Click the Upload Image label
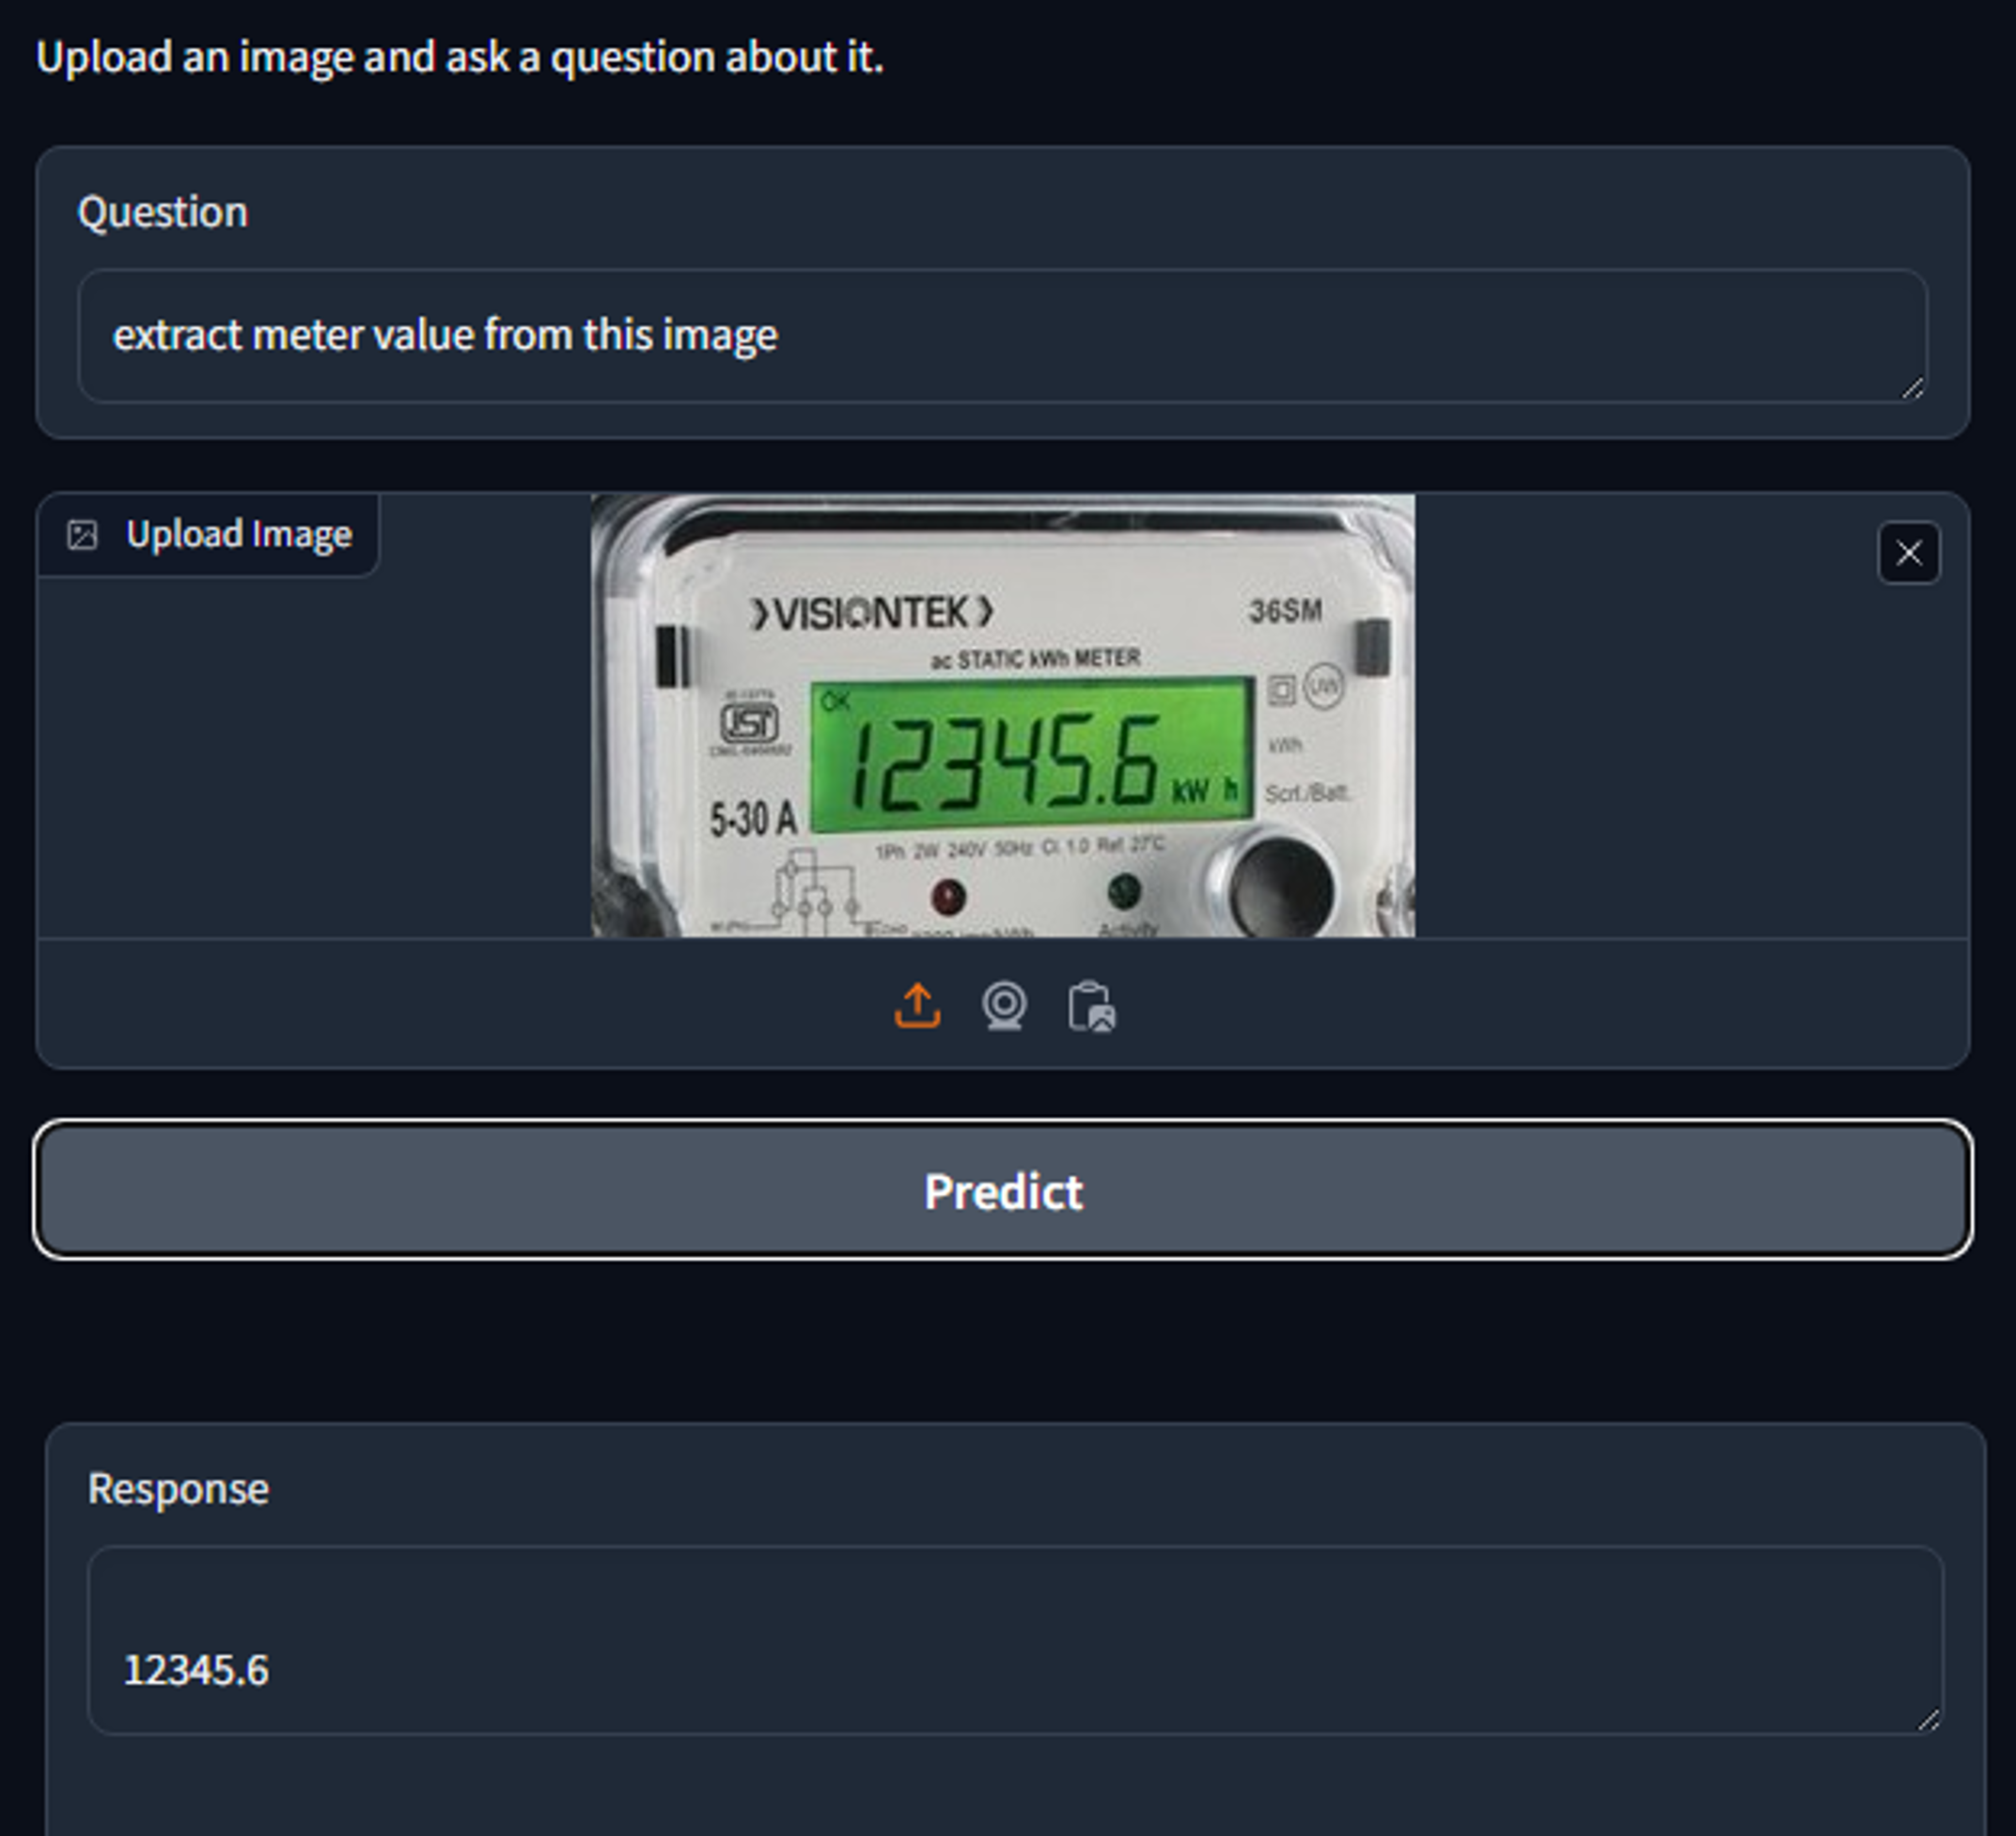The image size is (2016, 1836). (238, 534)
